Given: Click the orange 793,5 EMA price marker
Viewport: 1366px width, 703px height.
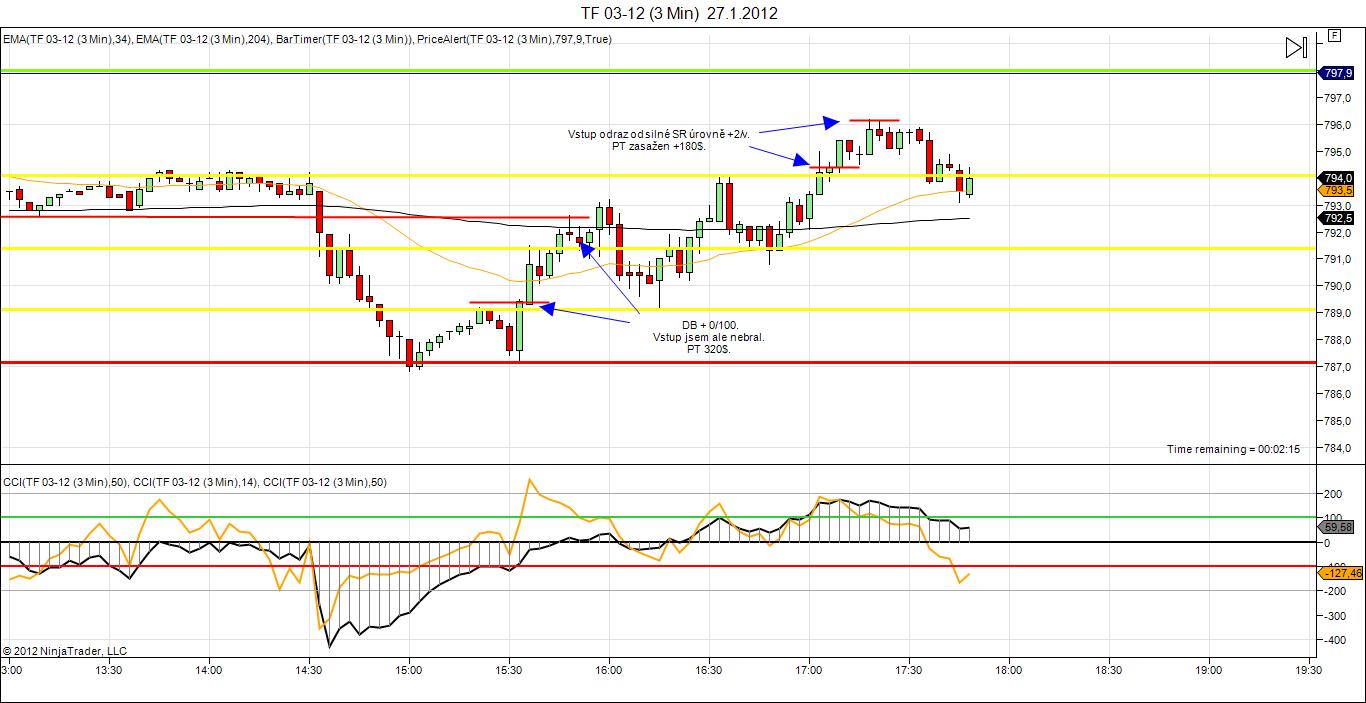Looking at the screenshot, I should pos(1337,190).
